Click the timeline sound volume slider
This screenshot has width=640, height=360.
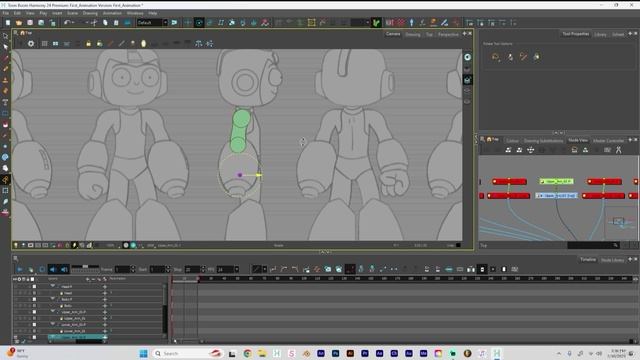click(85, 267)
